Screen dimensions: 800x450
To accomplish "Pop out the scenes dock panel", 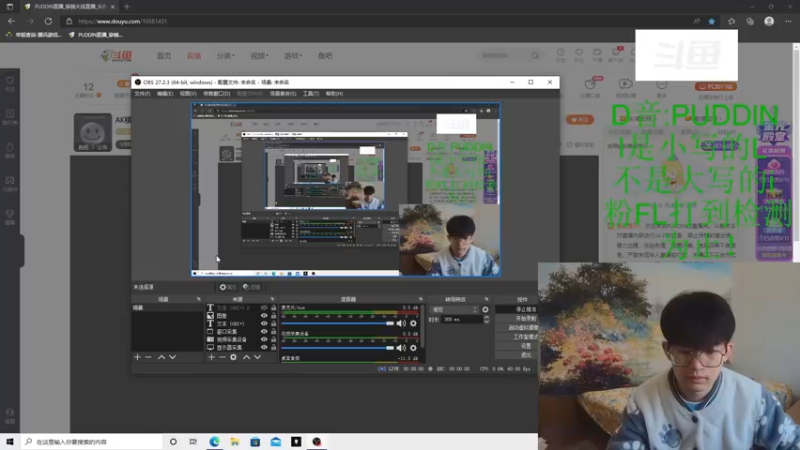I will tap(198, 299).
